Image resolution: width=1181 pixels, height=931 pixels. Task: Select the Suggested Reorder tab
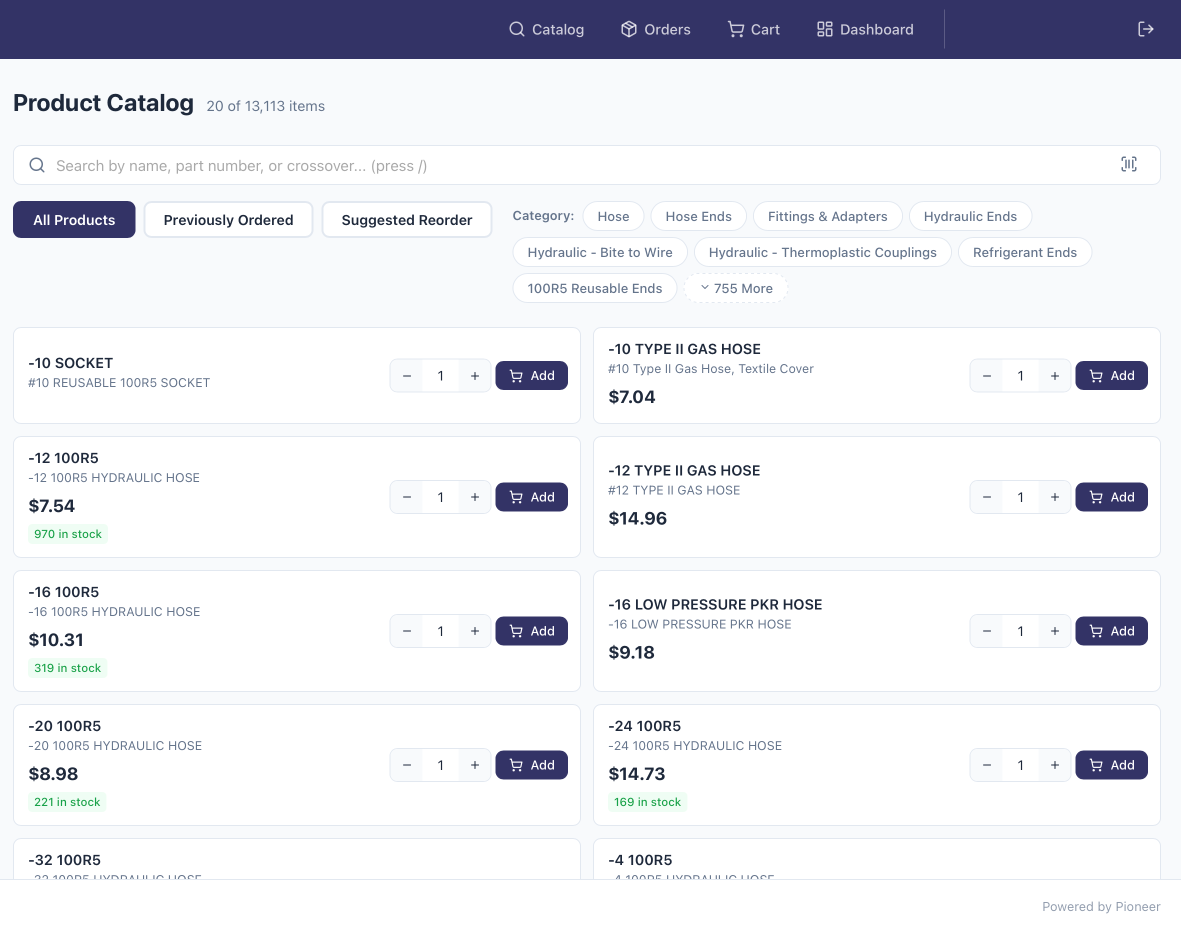coord(406,220)
